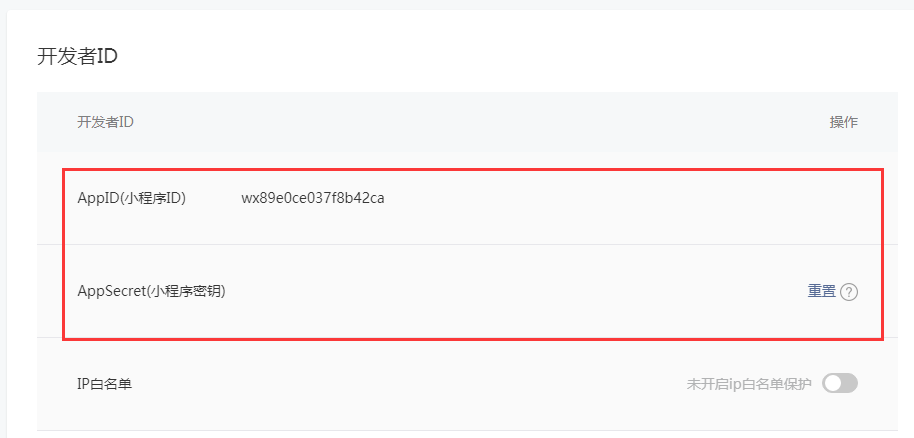Click the 操作 column header

click(x=843, y=122)
